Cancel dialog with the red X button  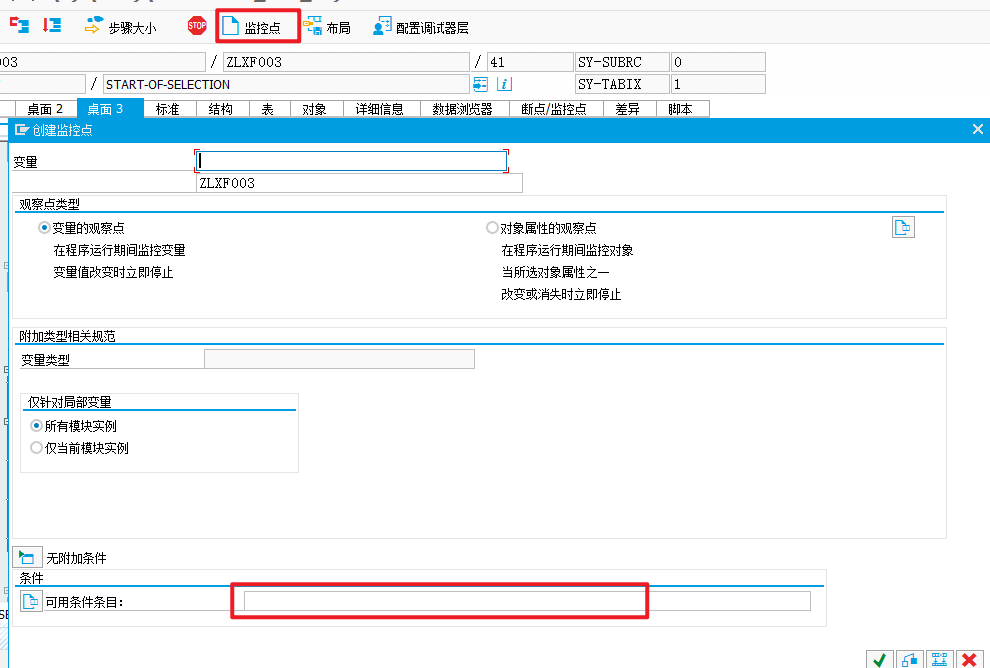coord(969,660)
